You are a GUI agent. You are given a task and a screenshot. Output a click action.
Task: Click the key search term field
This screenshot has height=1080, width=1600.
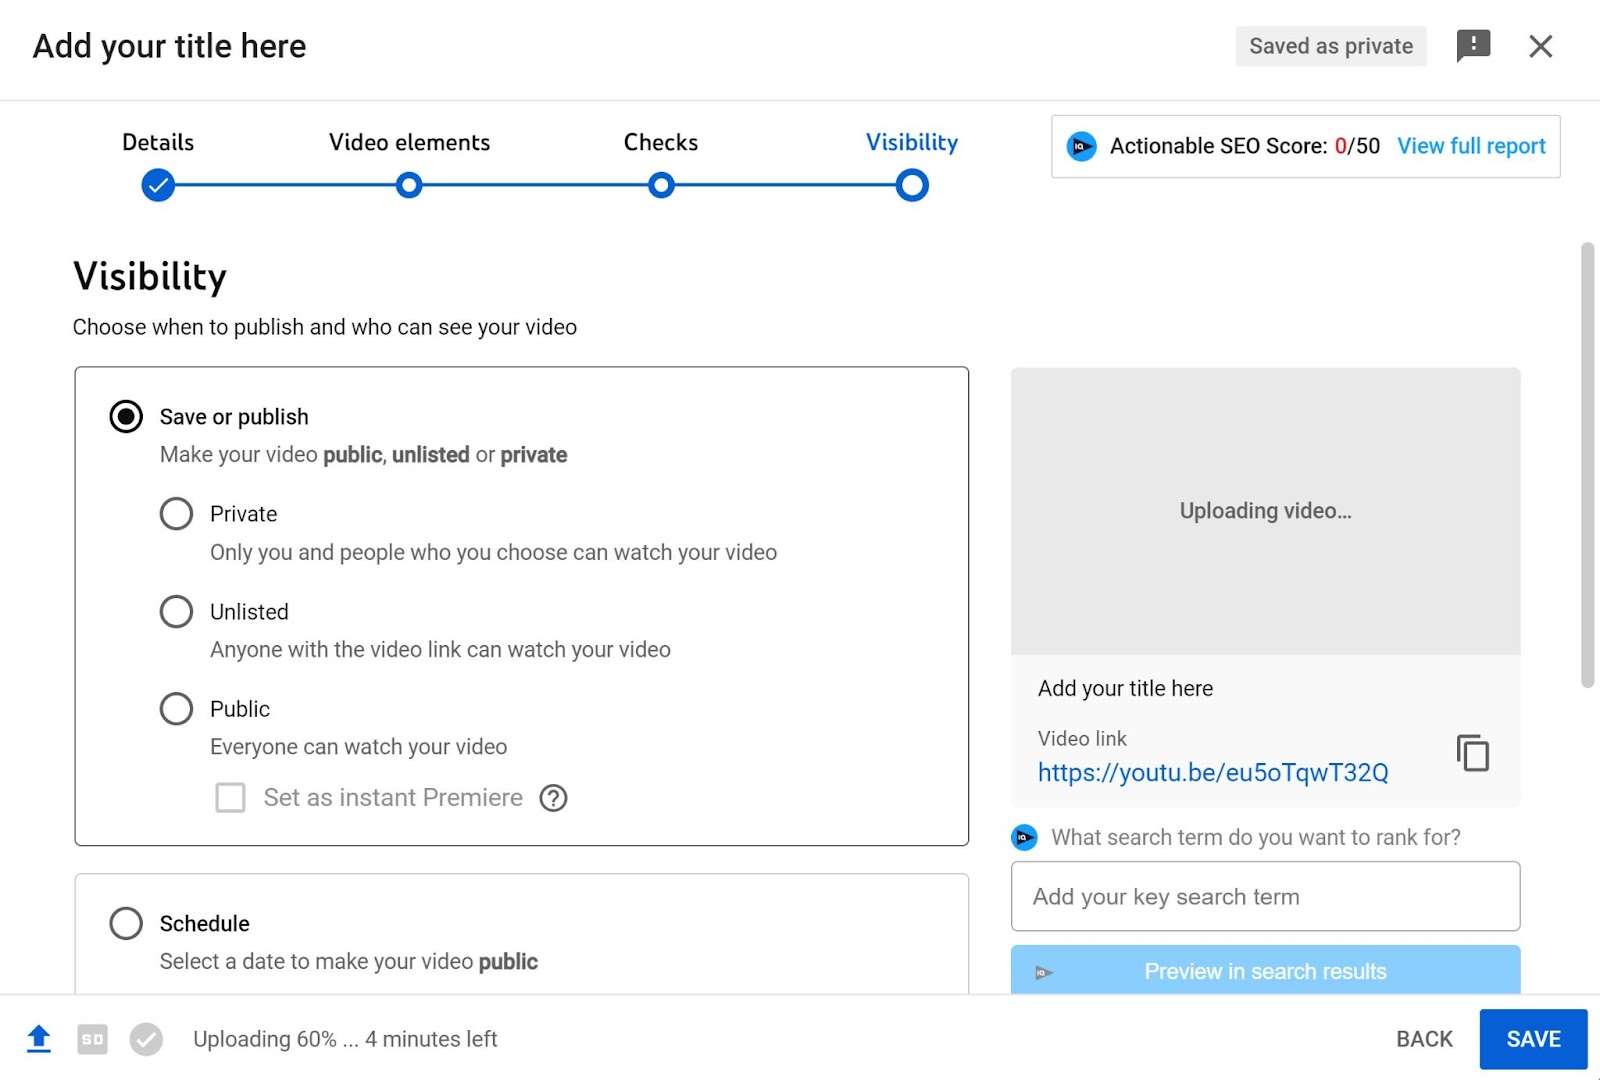pos(1265,896)
